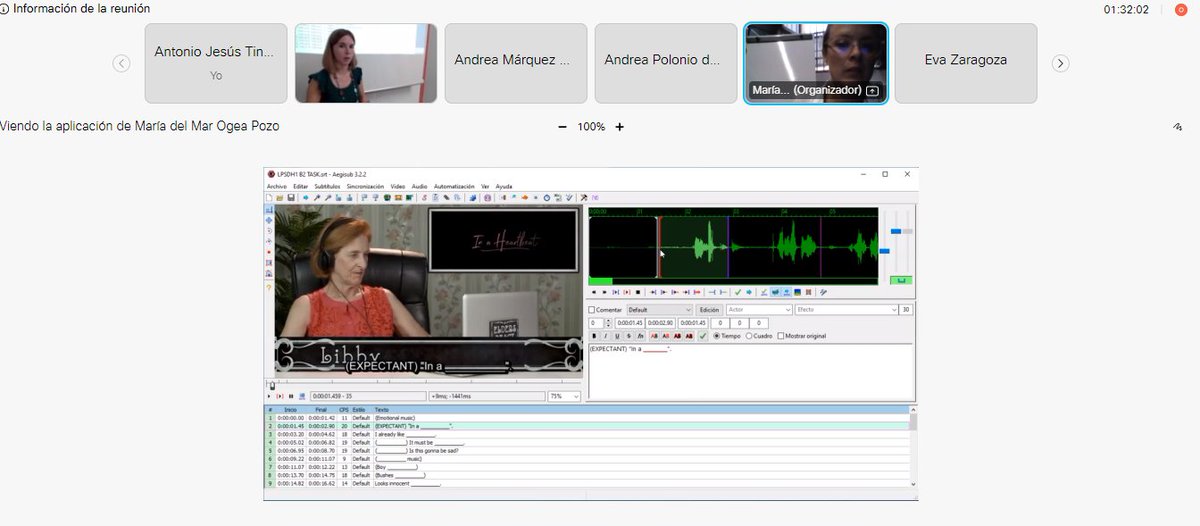Pause video playback button
1200x526 pixels.
(x=291, y=396)
